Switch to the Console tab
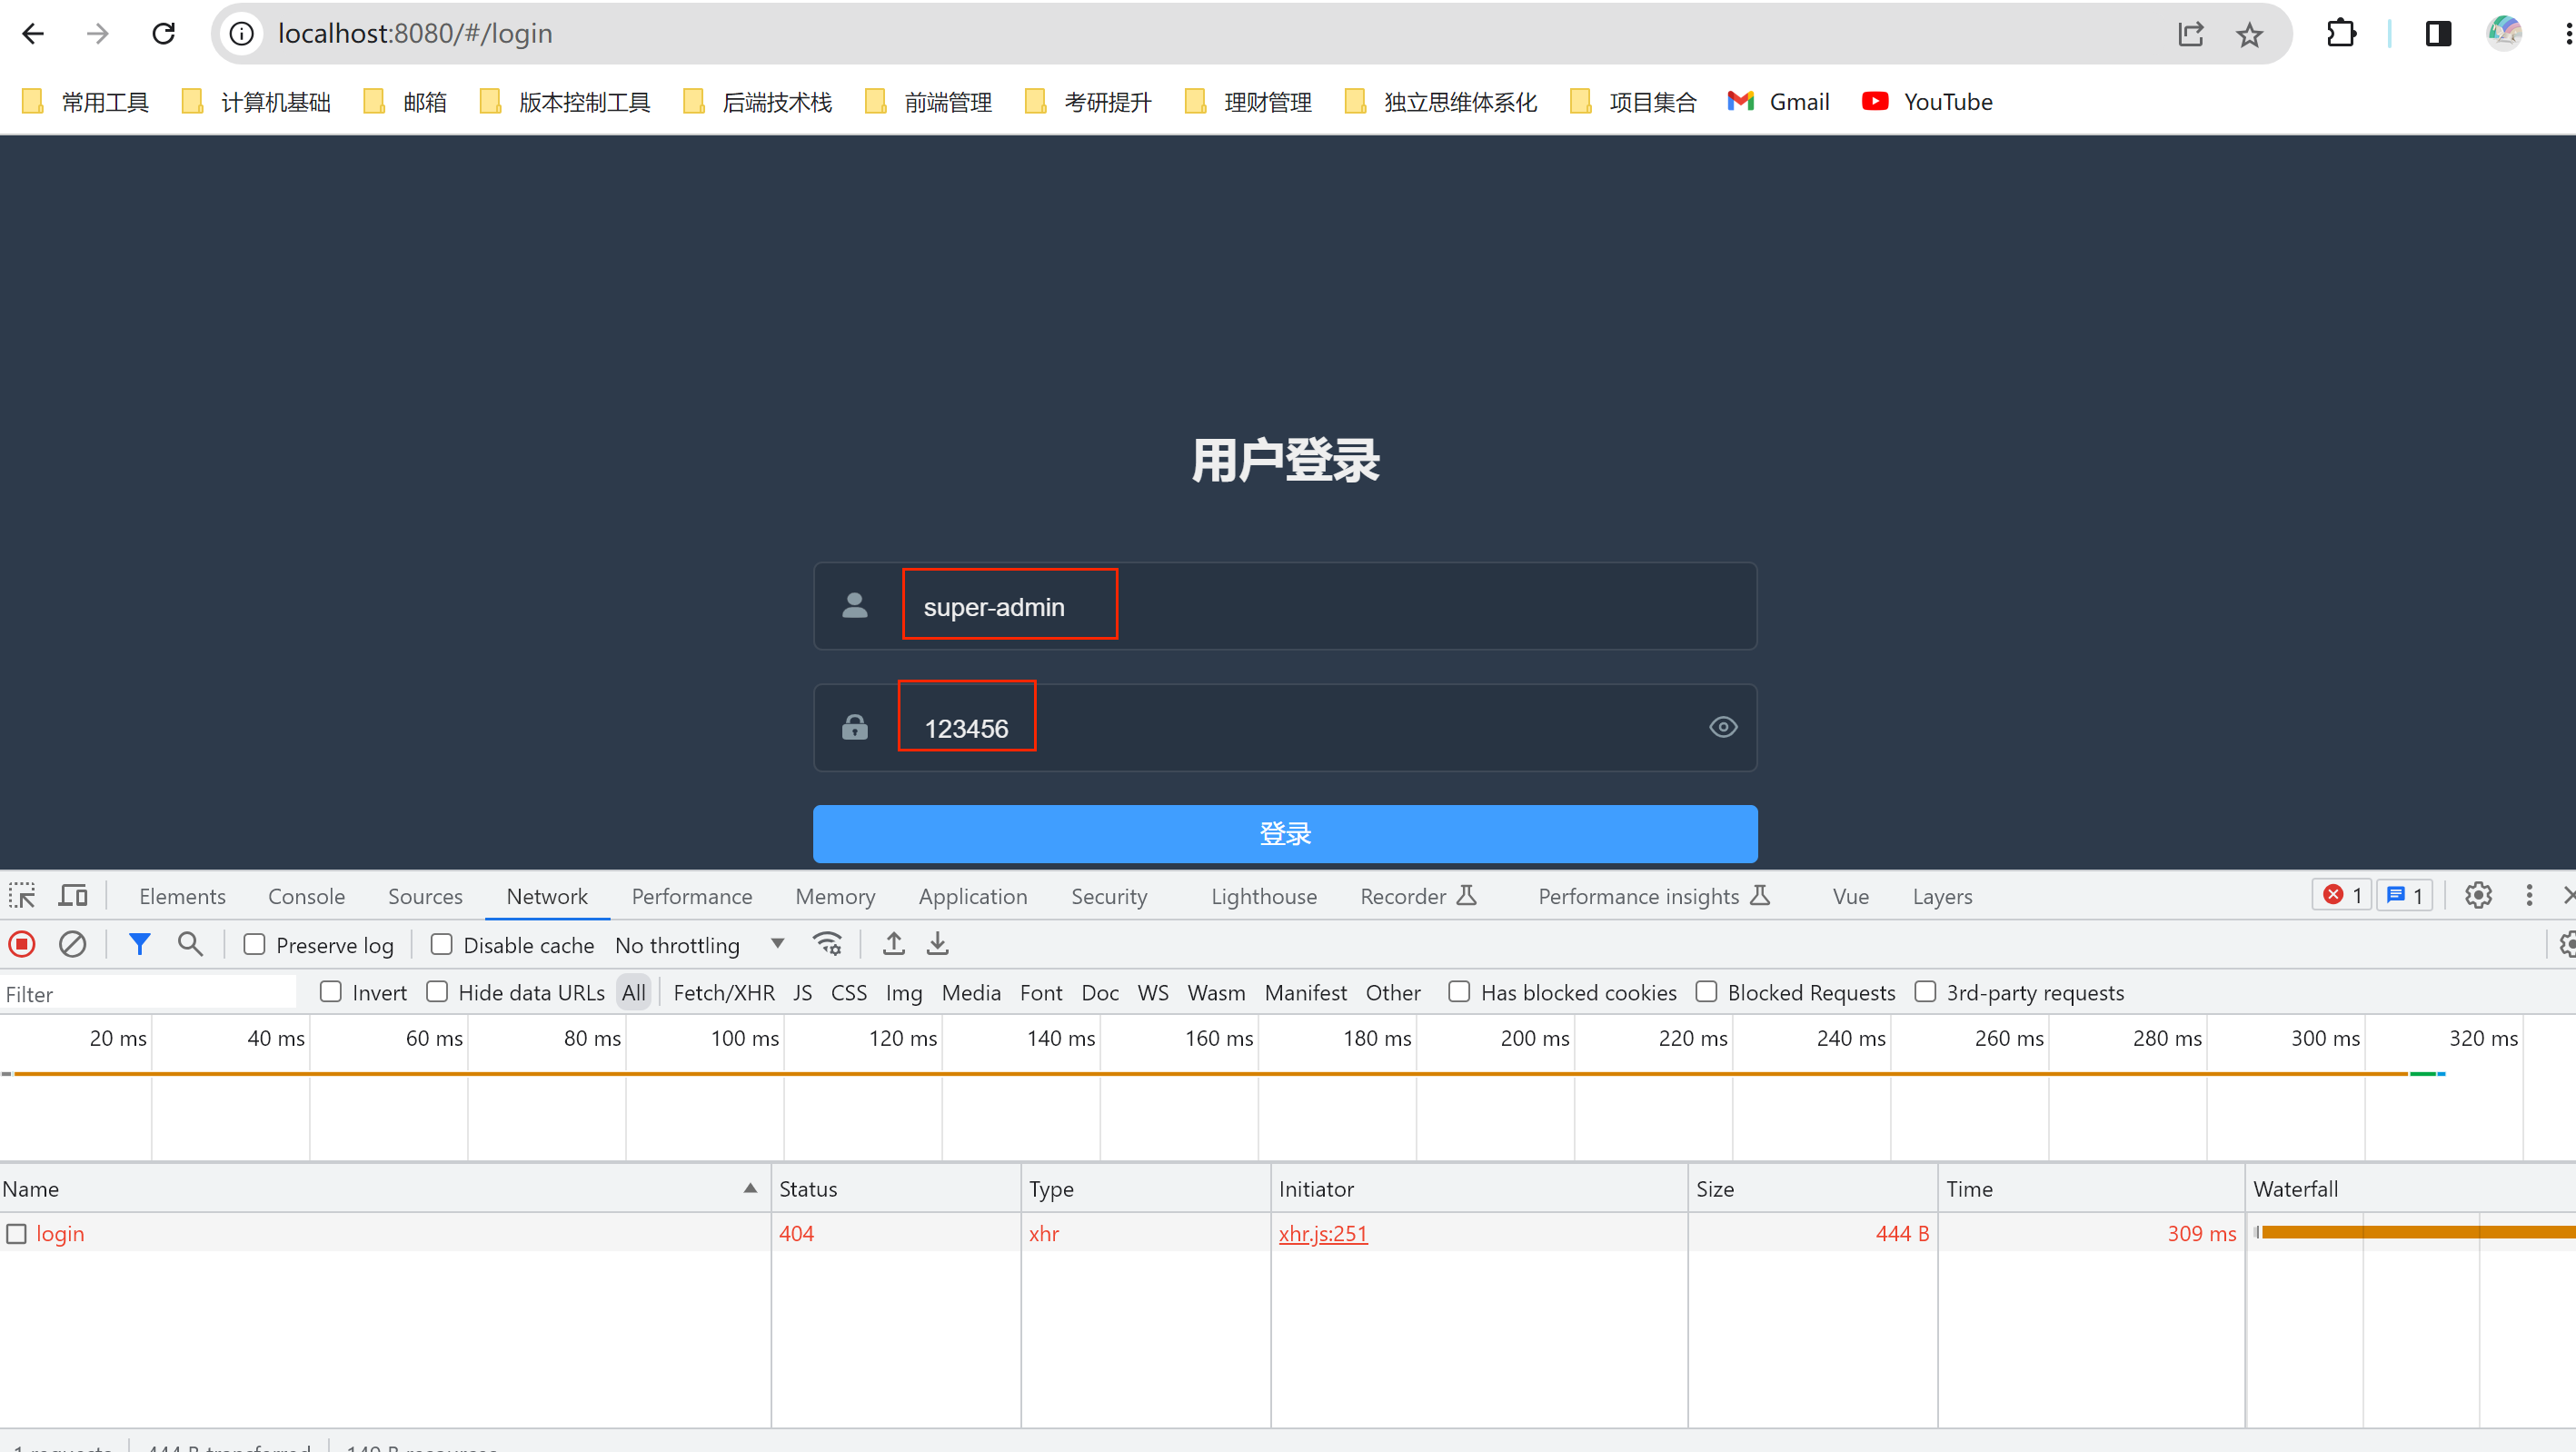Screen dimensions: 2576x1452 pyautogui.click(x=306, y=896)
